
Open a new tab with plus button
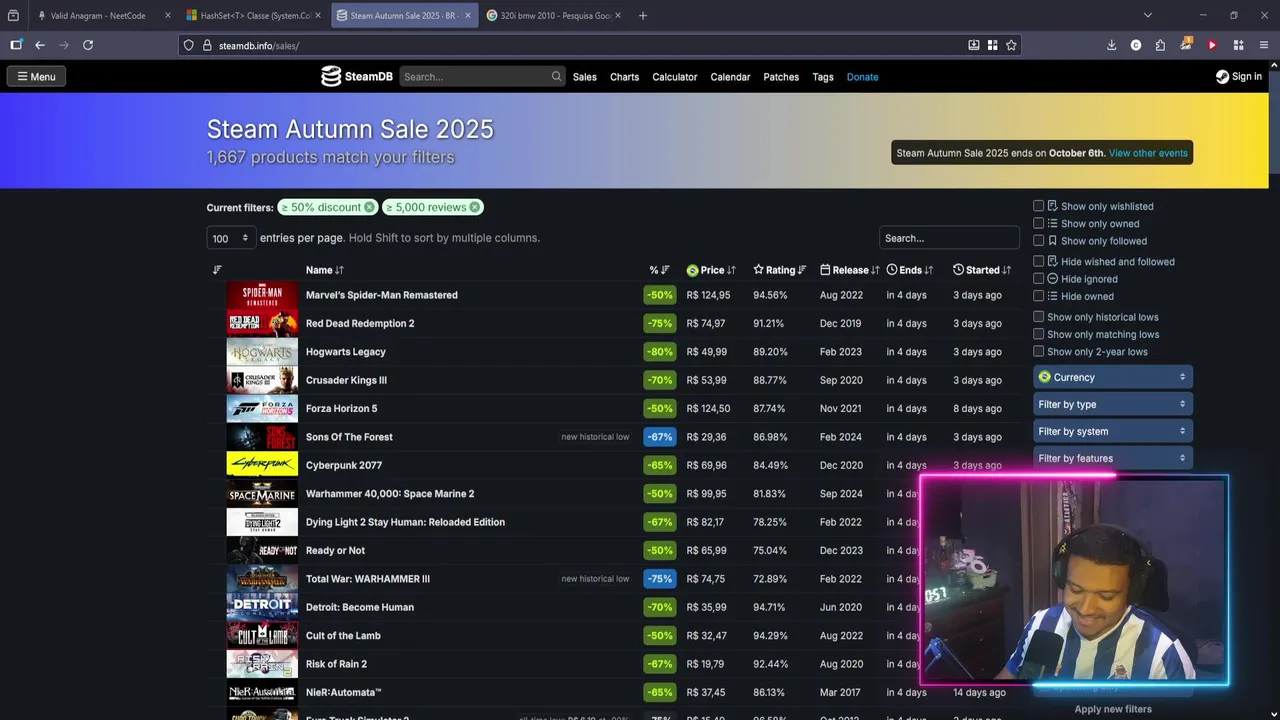(642, 15)
